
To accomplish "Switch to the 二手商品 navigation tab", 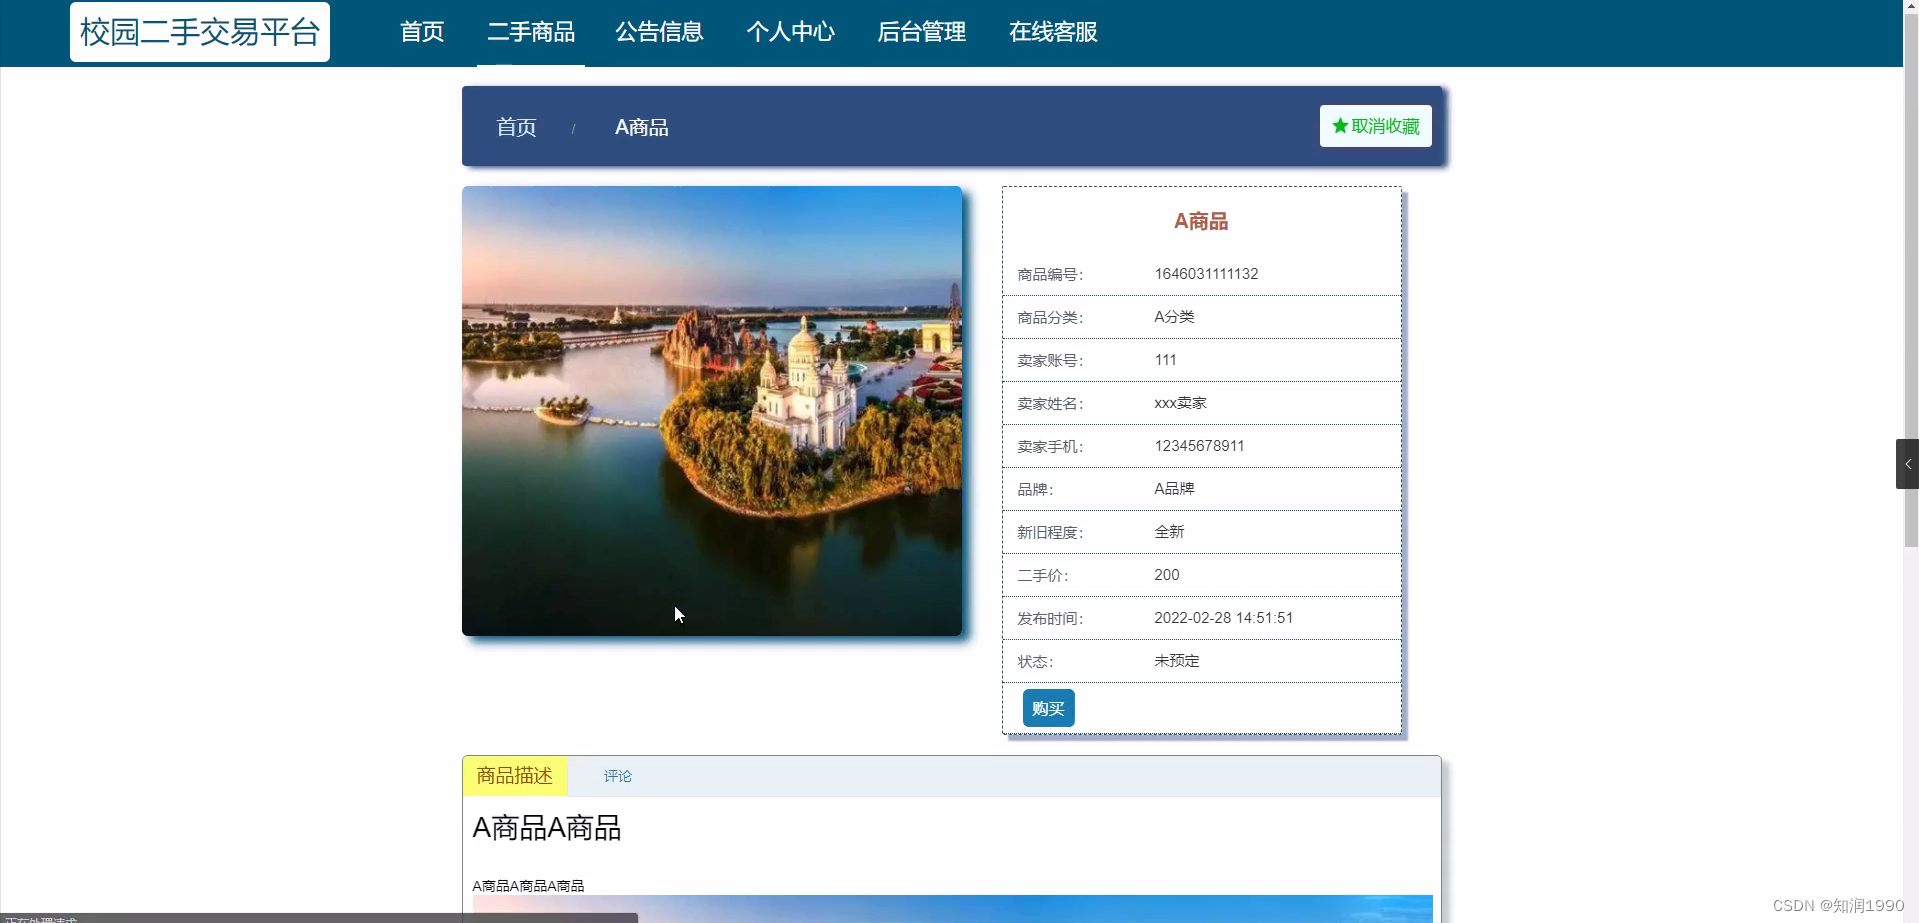I will (530, 32).
